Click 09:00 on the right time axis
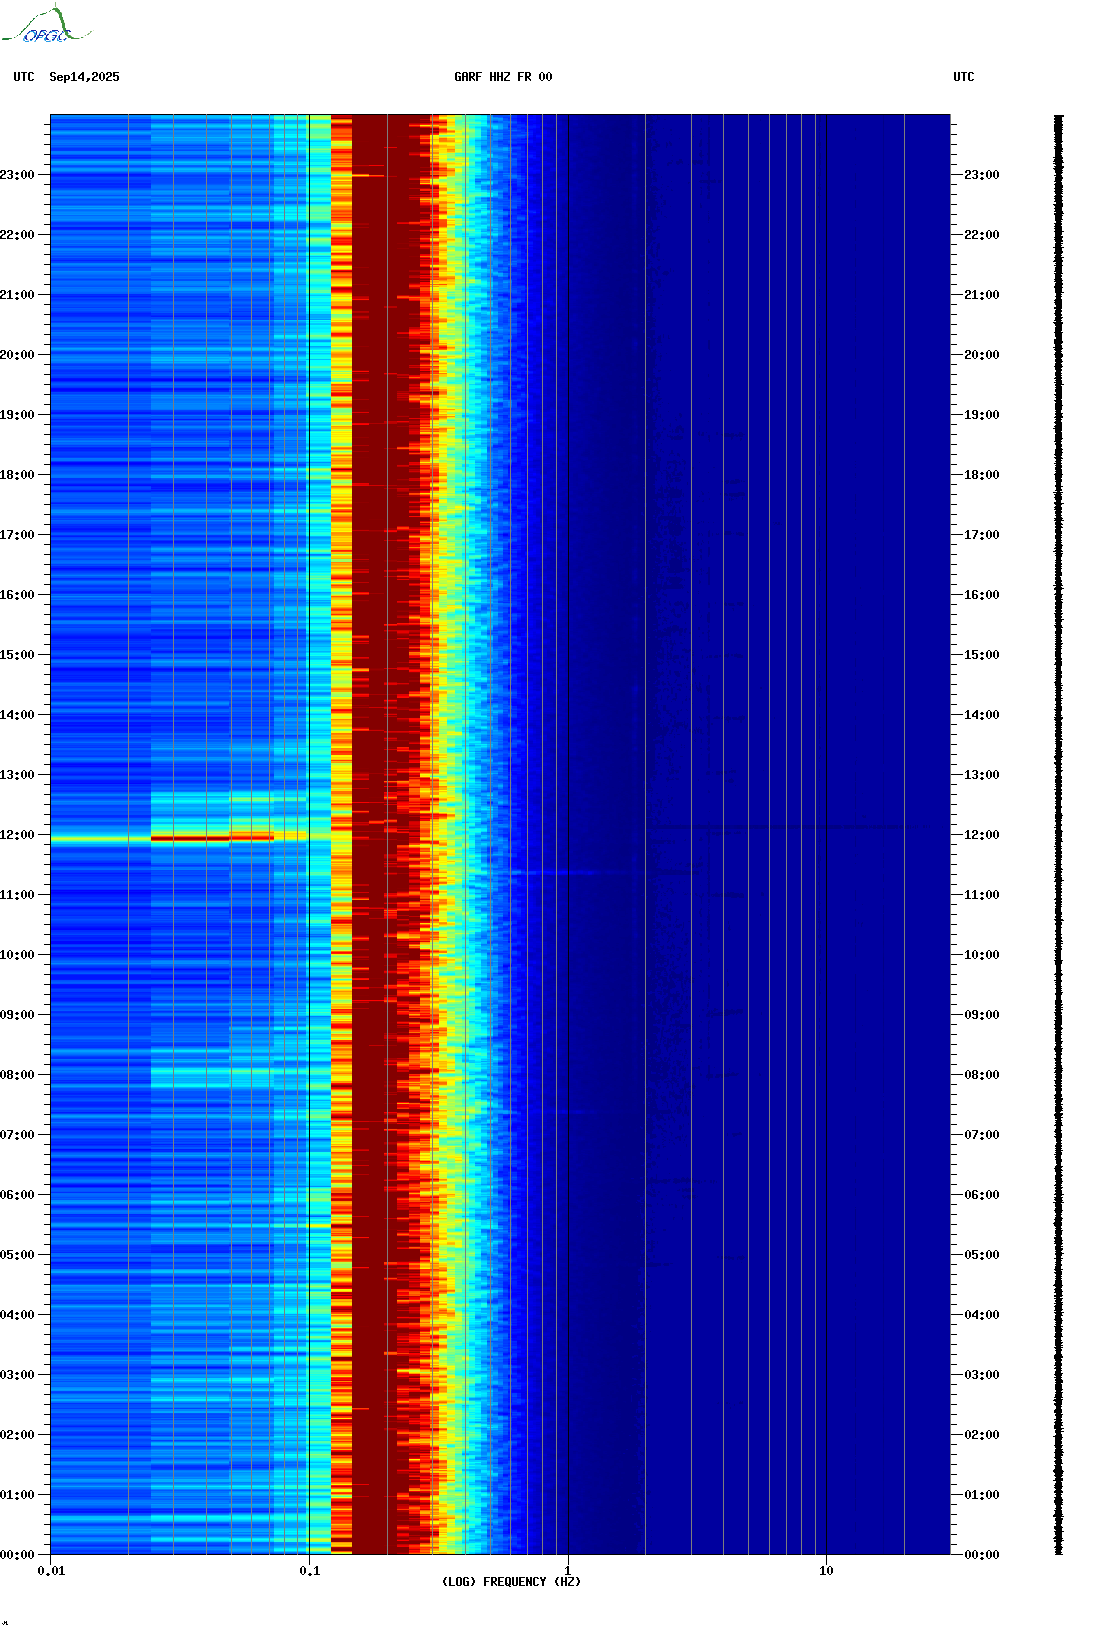This screenshot has height=1634, width=1102. [x=982, y=1015]
